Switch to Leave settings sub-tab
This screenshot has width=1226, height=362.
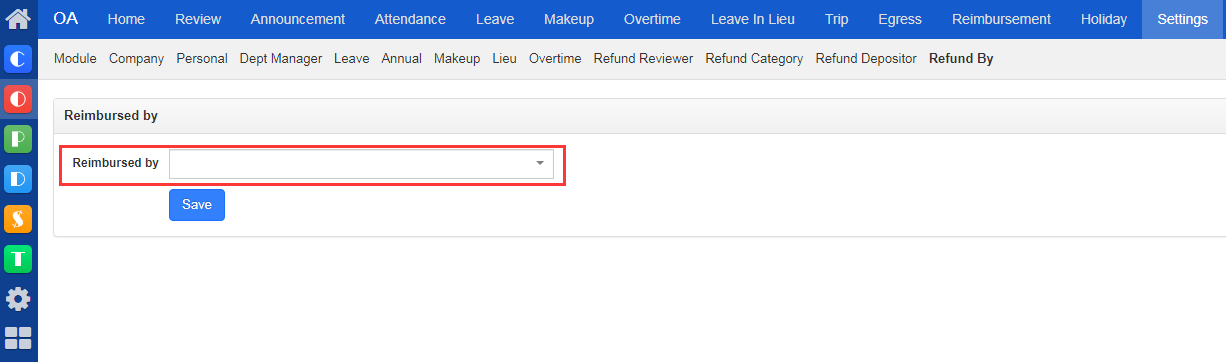(352, 59)
